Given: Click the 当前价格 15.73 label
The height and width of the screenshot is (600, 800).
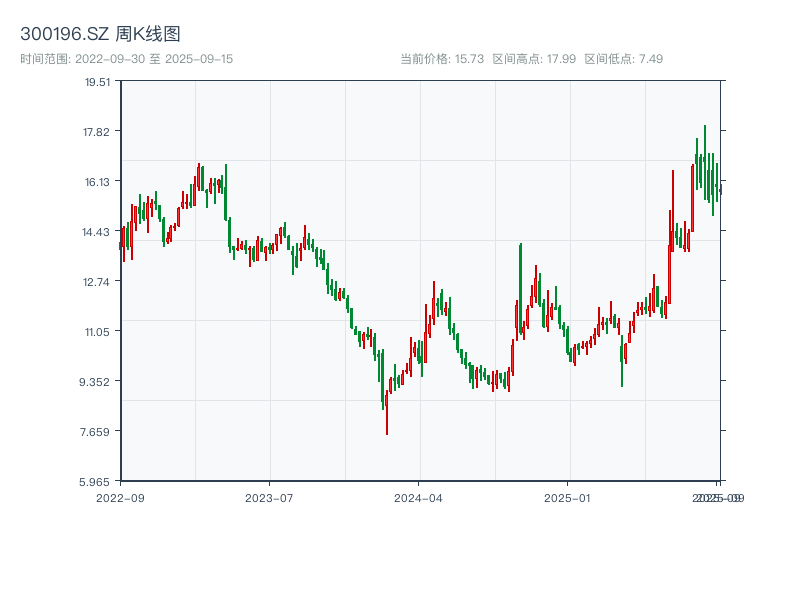Looking at the screenshot, I should (442, 59).
